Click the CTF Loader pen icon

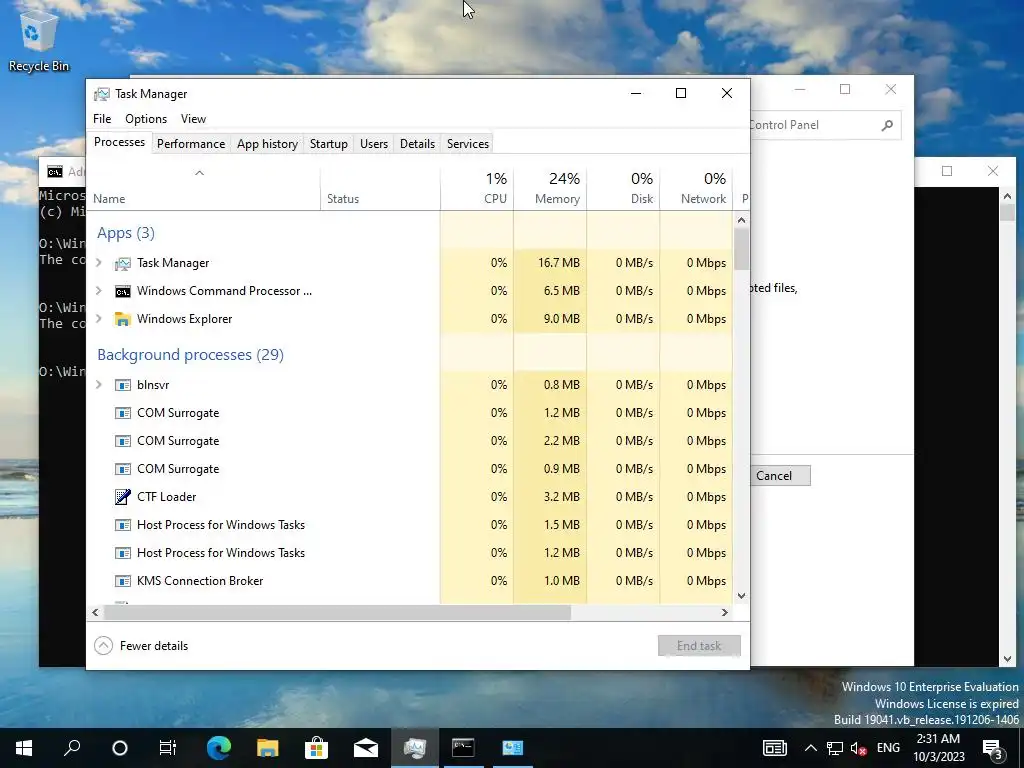pos(123,497)
